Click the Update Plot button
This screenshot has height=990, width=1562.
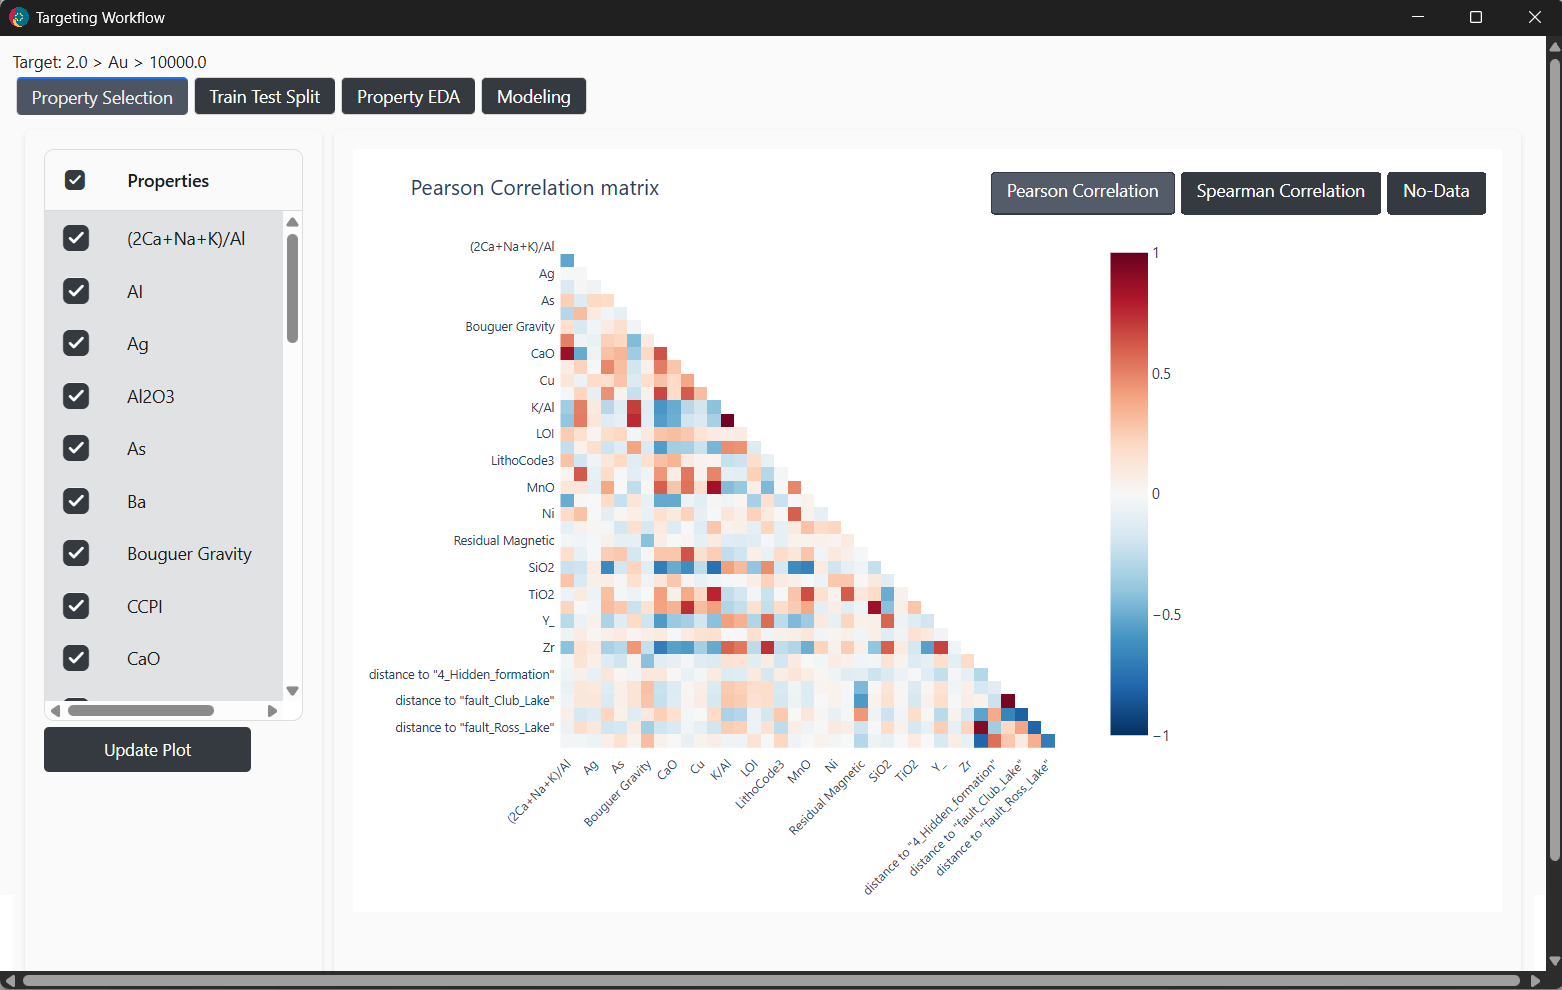click(147, 749)
